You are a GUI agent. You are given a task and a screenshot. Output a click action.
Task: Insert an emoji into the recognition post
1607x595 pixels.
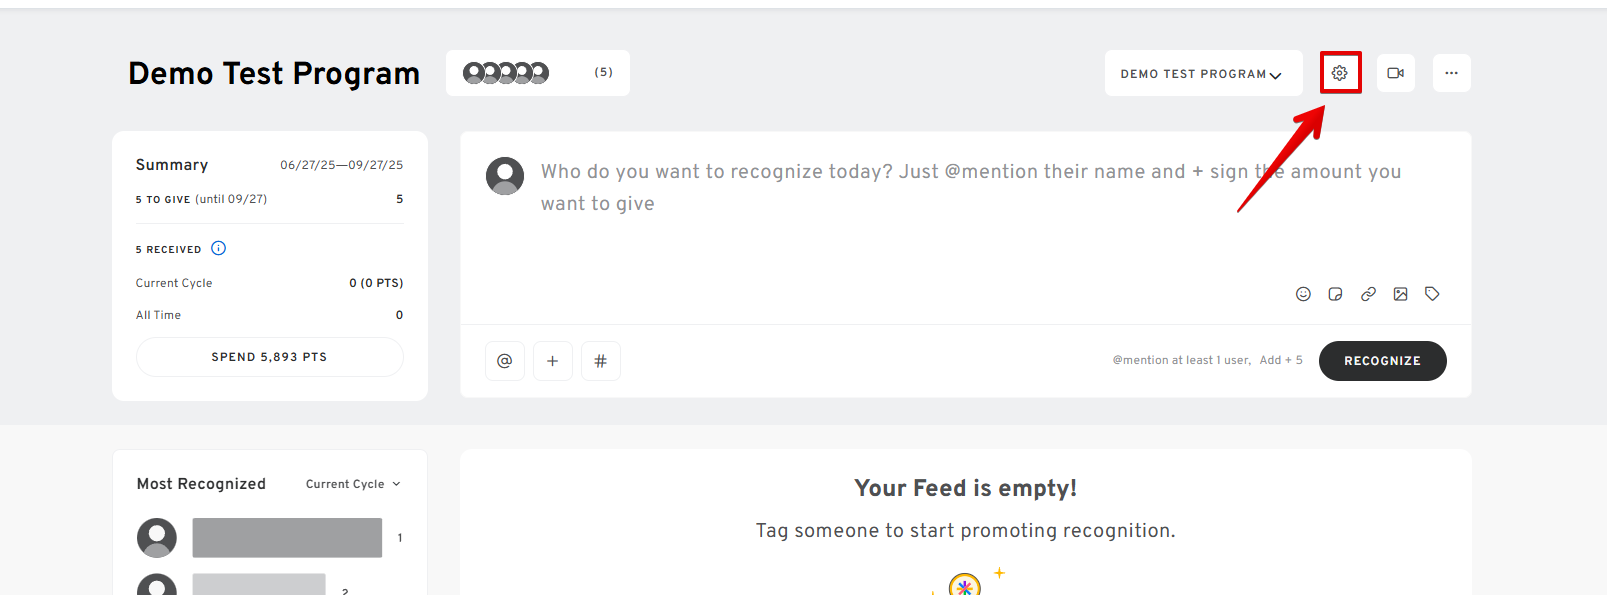click(1303, 294)
